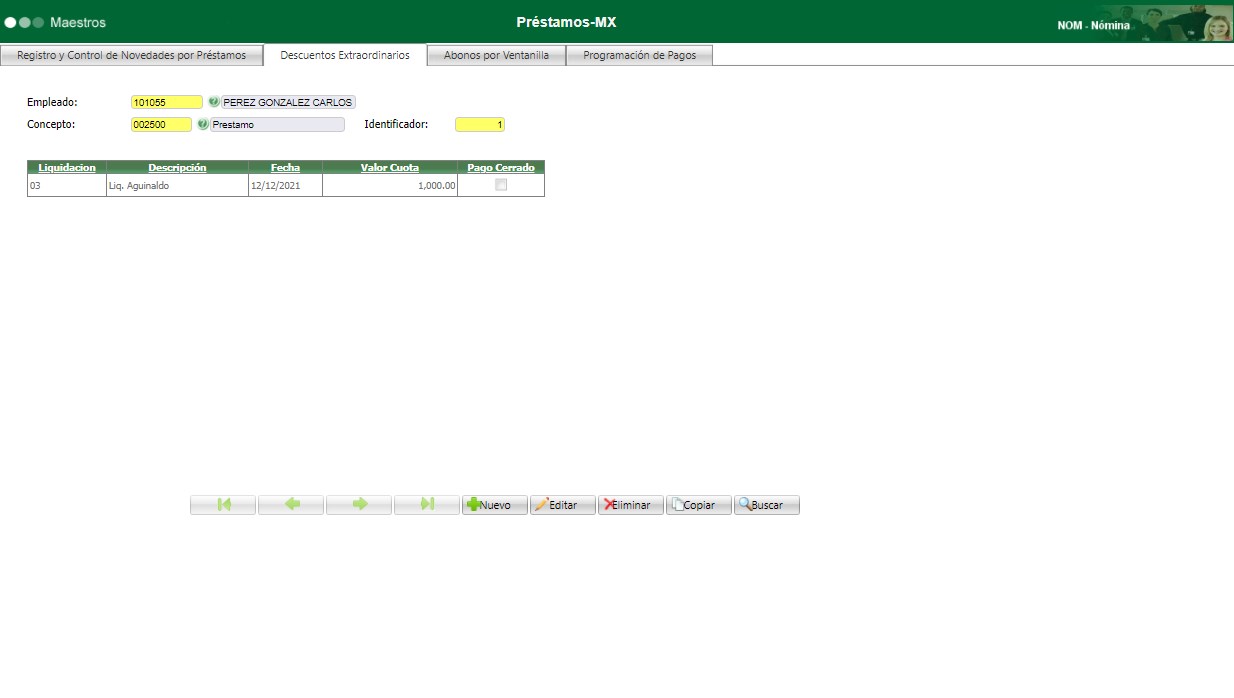1234x698 pixels.
Task: Select the table cell 03 under Liquidacion
Action: pyautogui.click(x=67, y=185)
